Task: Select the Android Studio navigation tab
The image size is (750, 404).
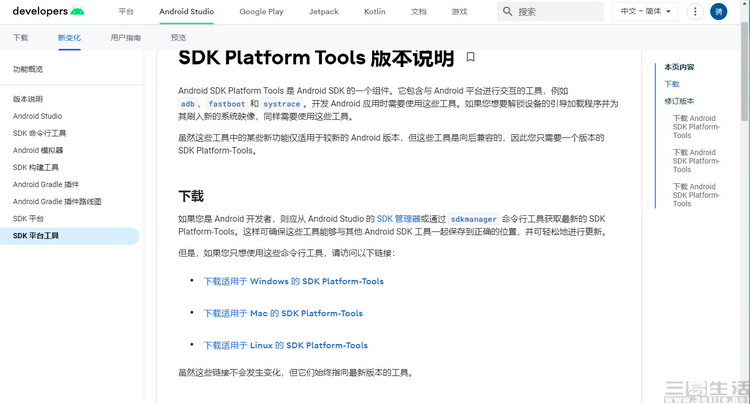Action: pyautogui.click(x=187, y=11)
